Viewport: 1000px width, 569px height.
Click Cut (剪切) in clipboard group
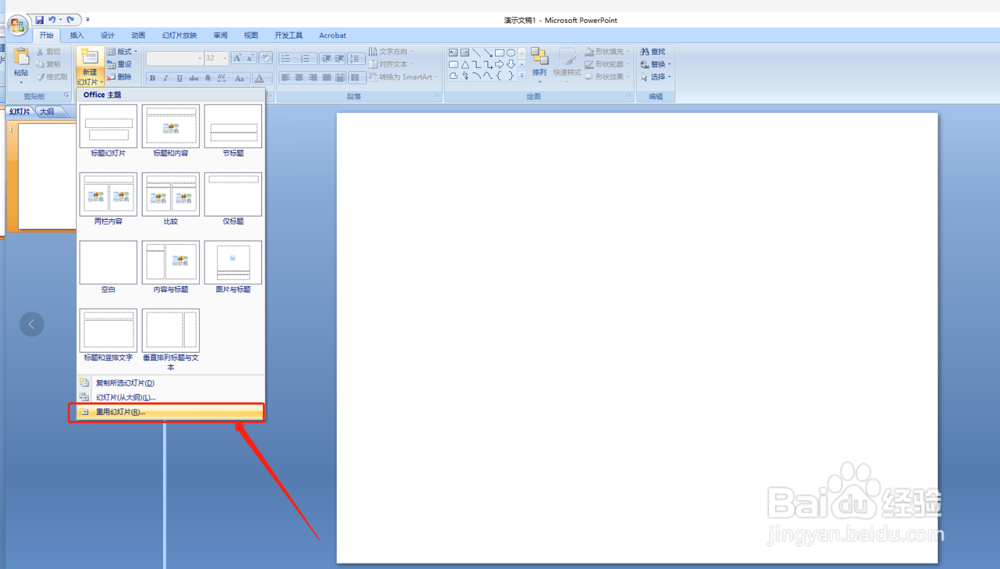pyautogui.click(x=49, y=52)
